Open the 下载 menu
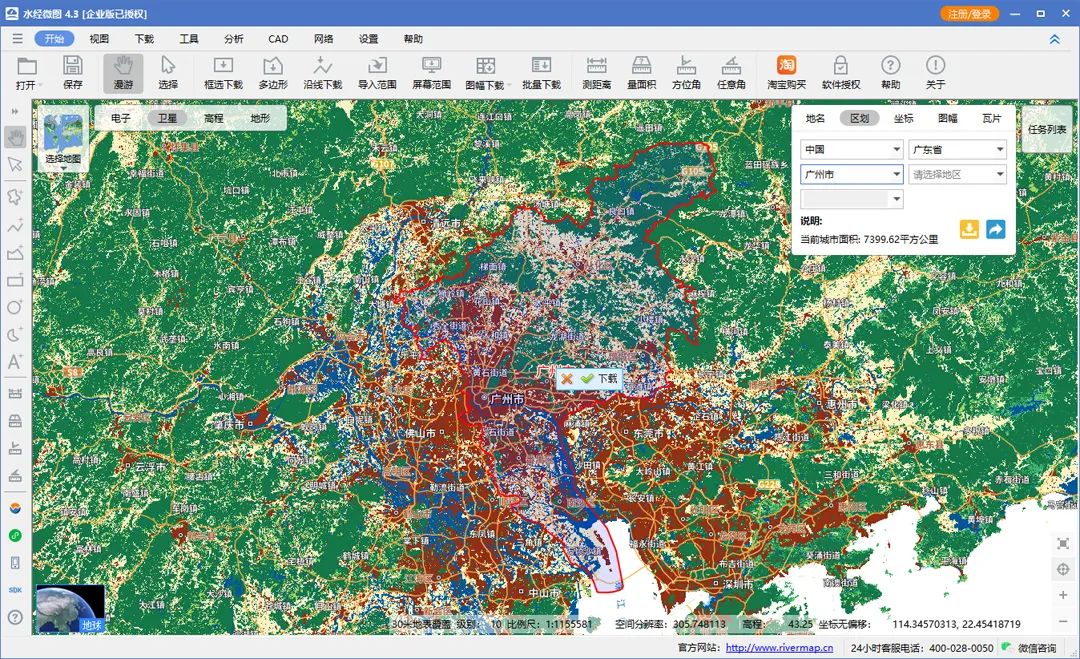Viewport: 1080px width, 659px height. tap(144, 39)
